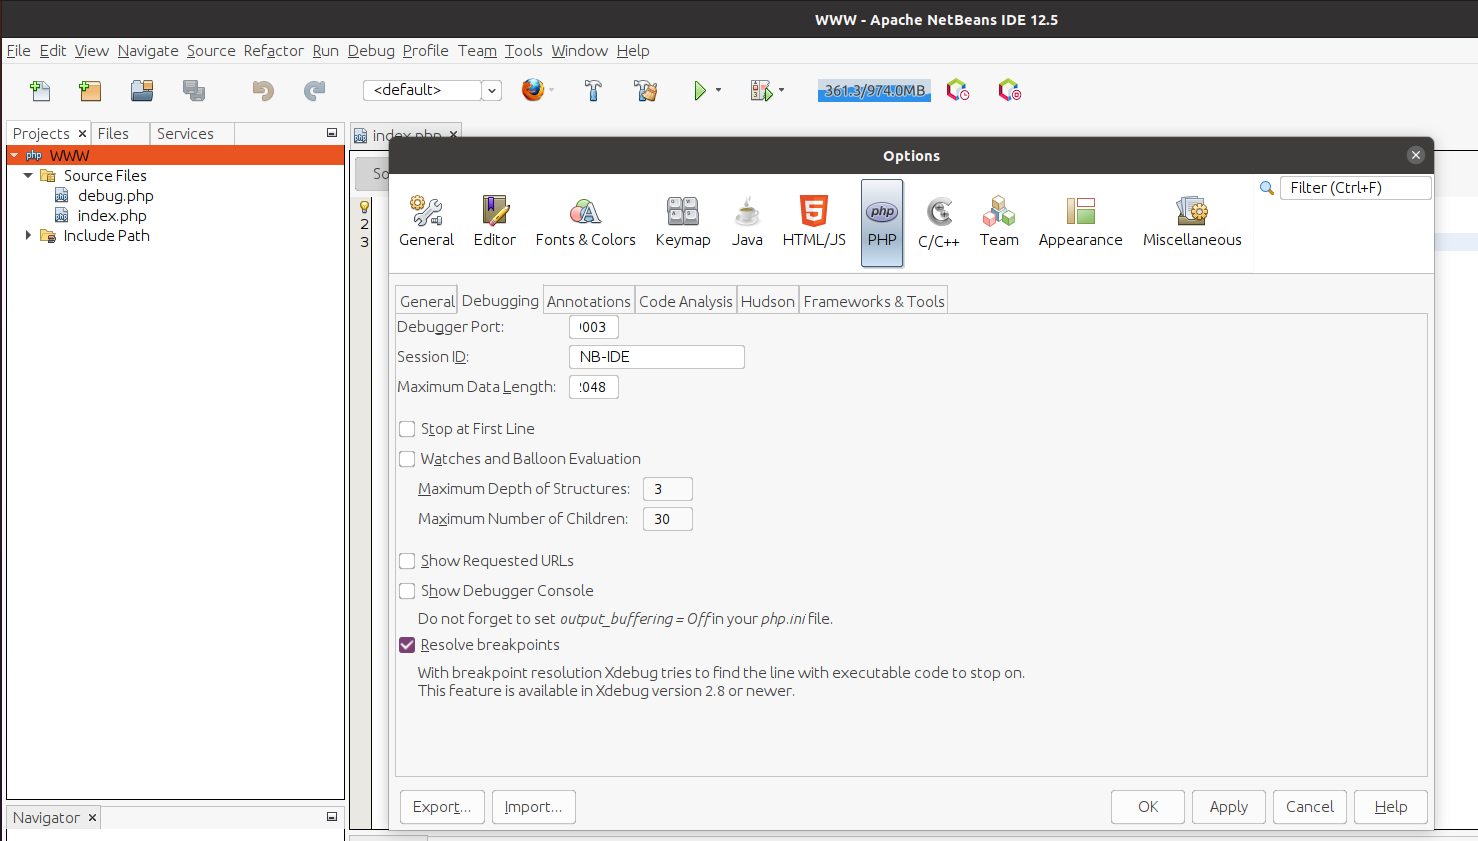
Task: Select the Editor options category
Action: [495, 222]
